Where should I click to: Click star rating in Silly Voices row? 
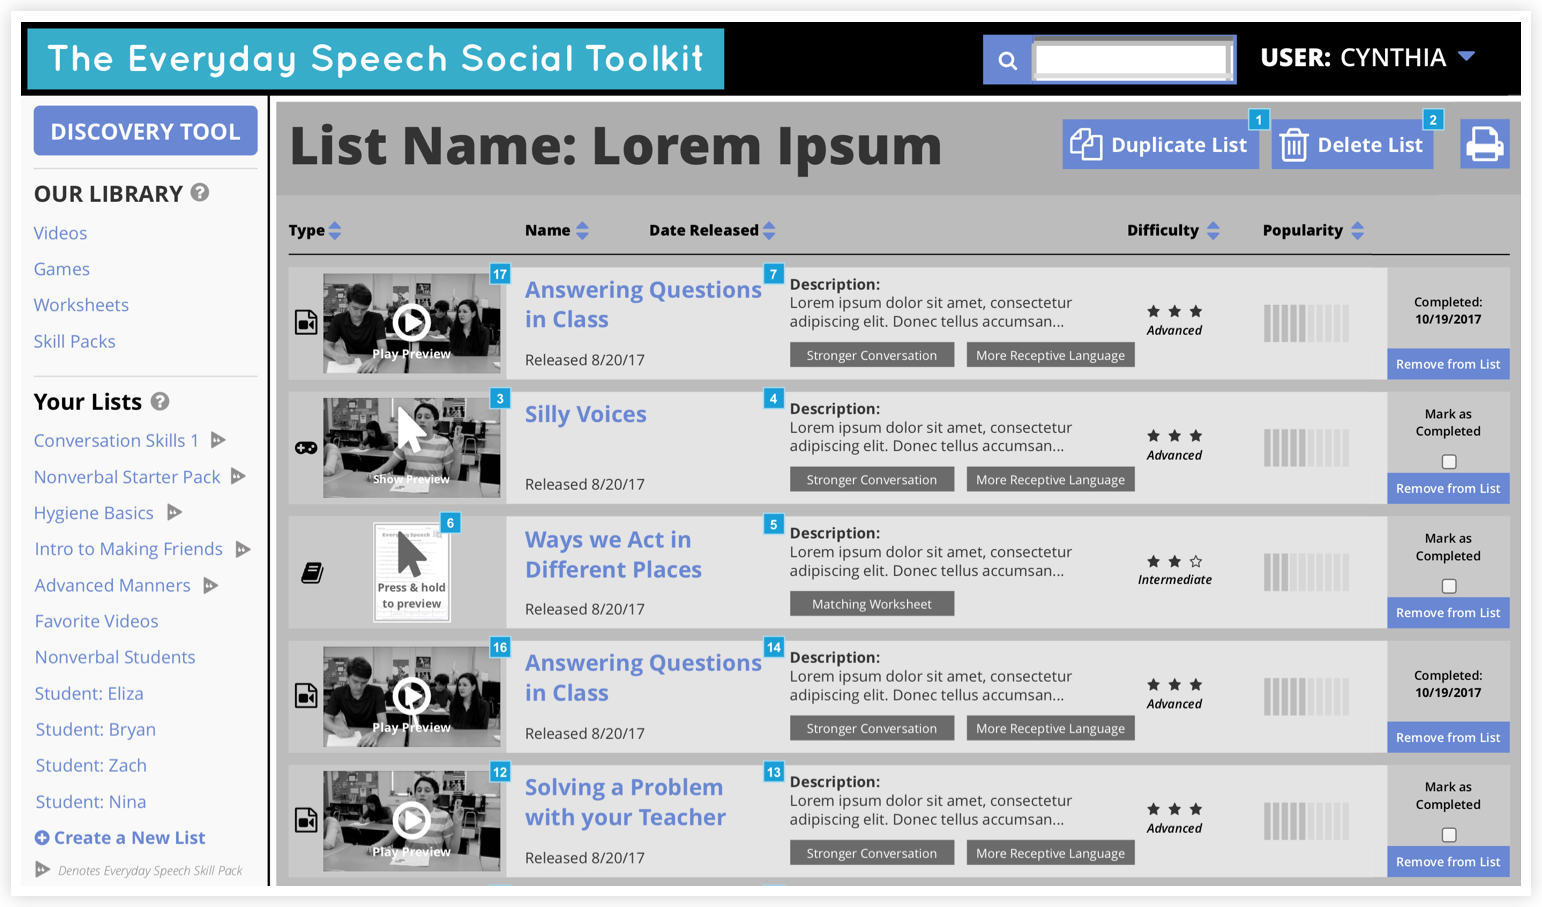(1174, 436)
